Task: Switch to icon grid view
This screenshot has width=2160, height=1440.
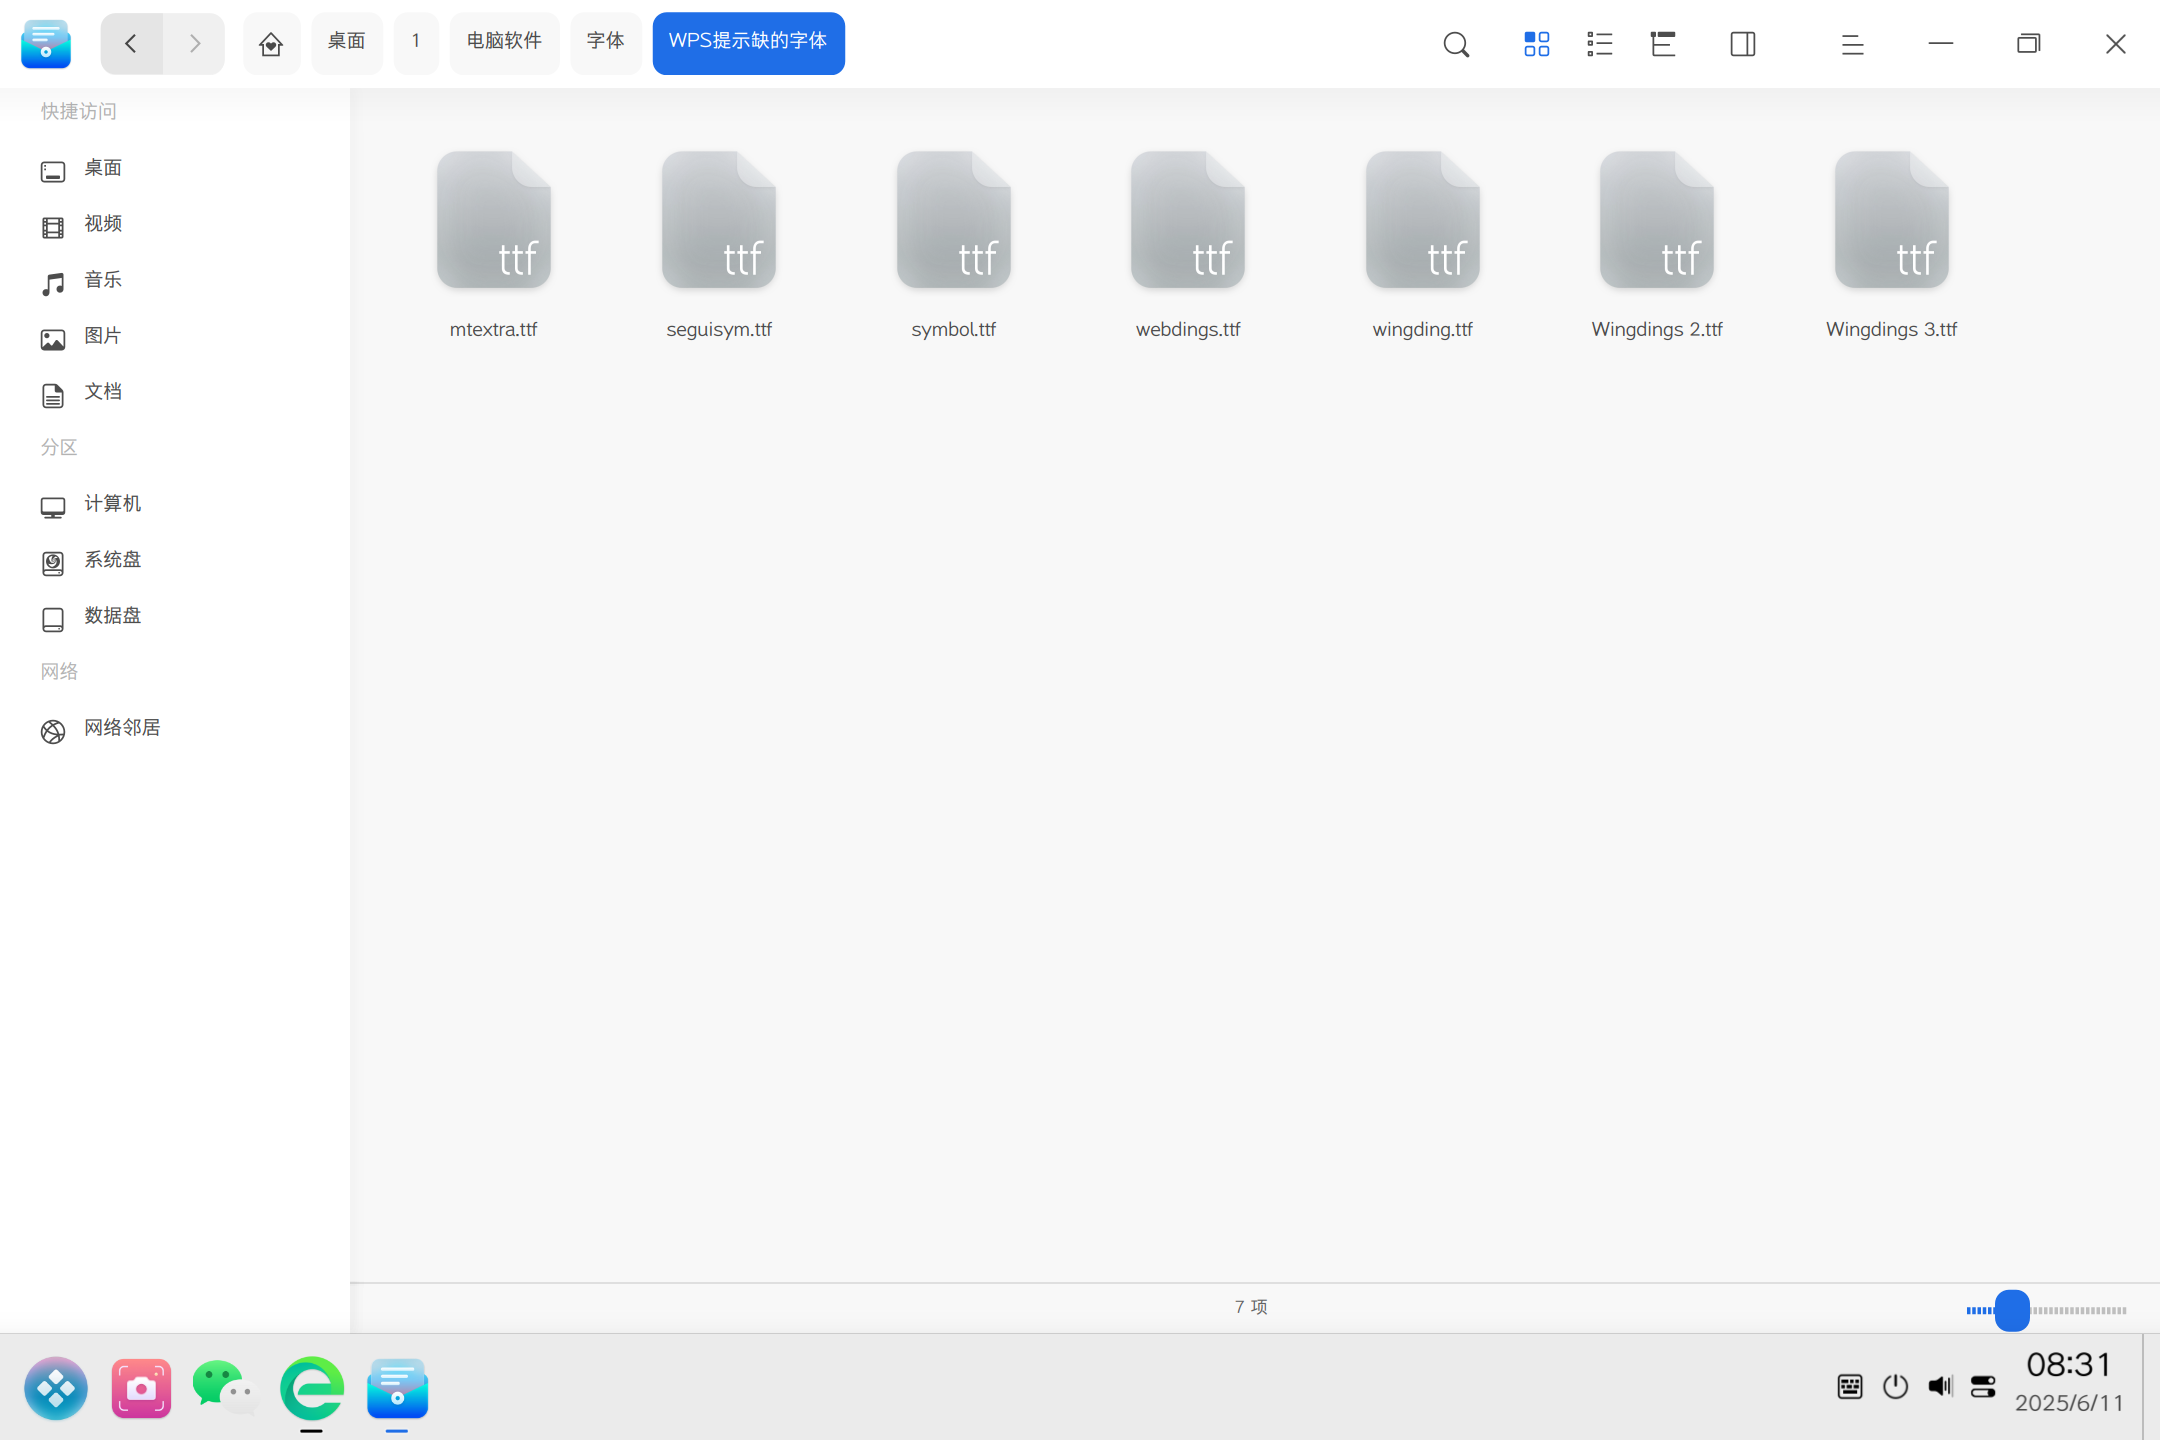Action: [x=1536, y=44]
